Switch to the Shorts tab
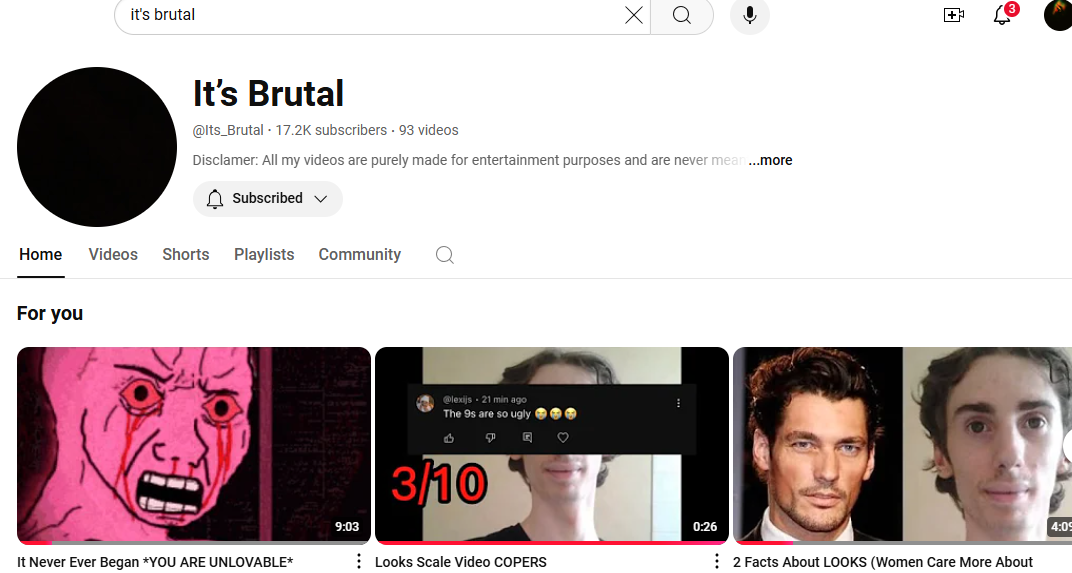This screenshot has height=573, width=1072. click(x=186, y=255)
